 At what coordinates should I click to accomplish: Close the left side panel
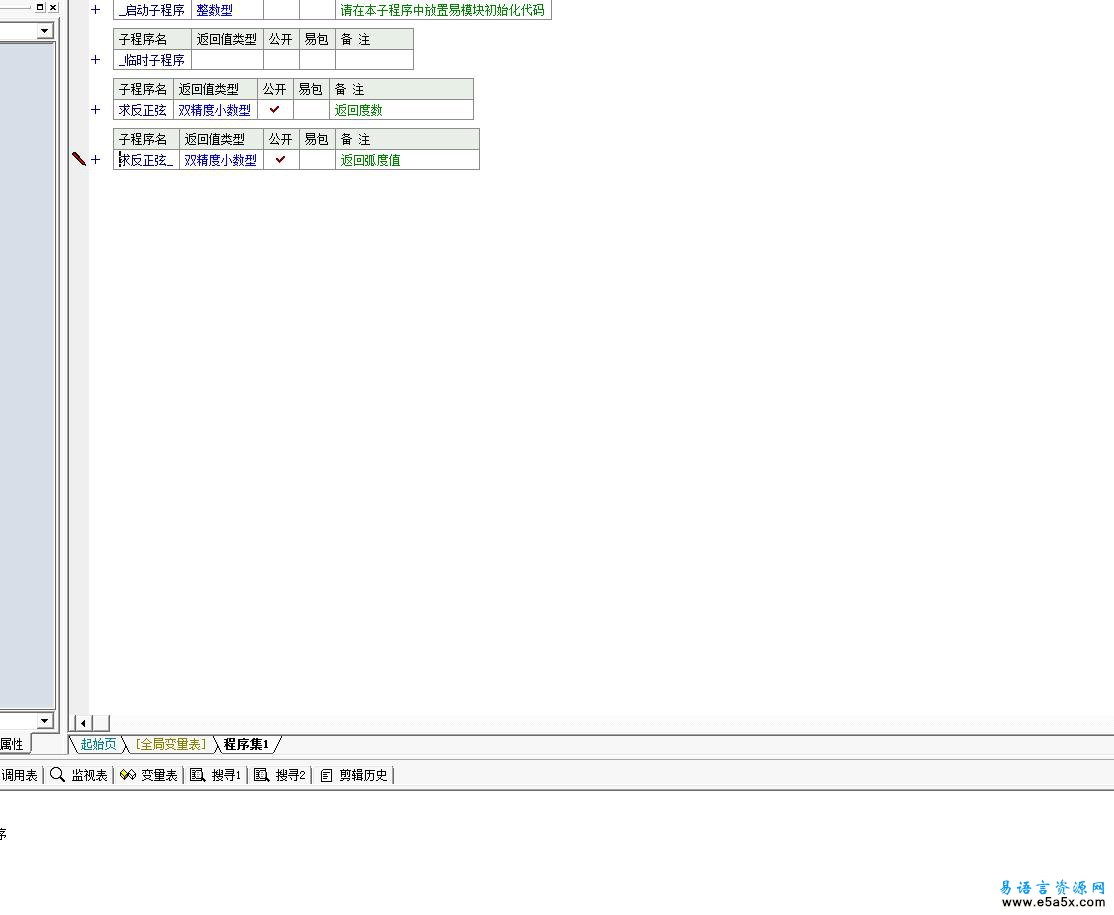click(53, 6)
